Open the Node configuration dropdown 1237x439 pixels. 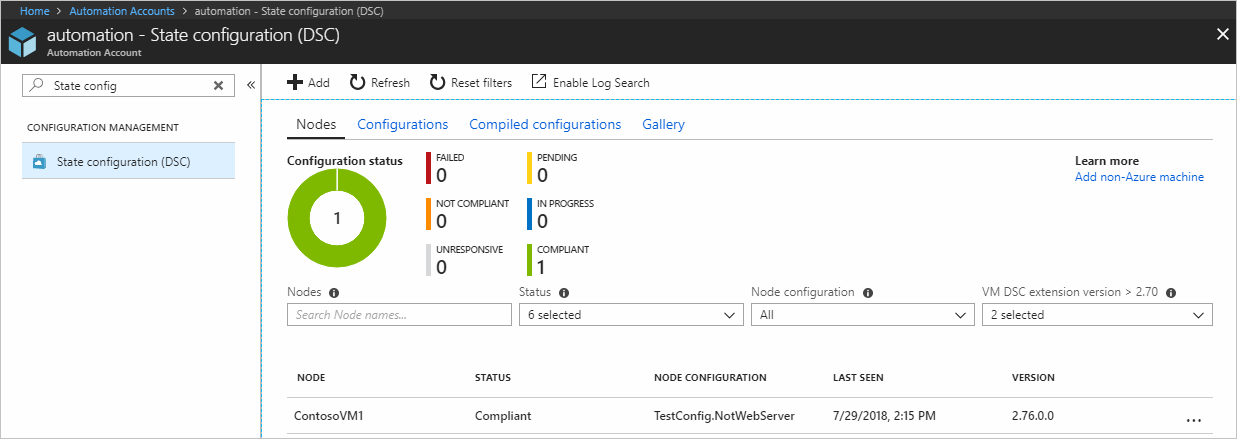(x=863, y=315)
